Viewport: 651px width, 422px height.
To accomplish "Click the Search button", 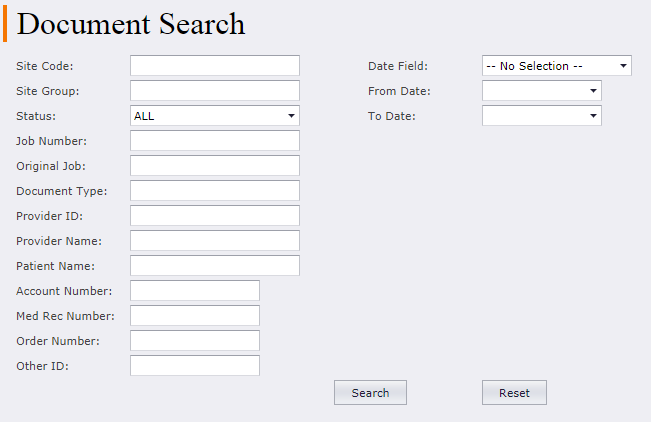I will [370, 393].
